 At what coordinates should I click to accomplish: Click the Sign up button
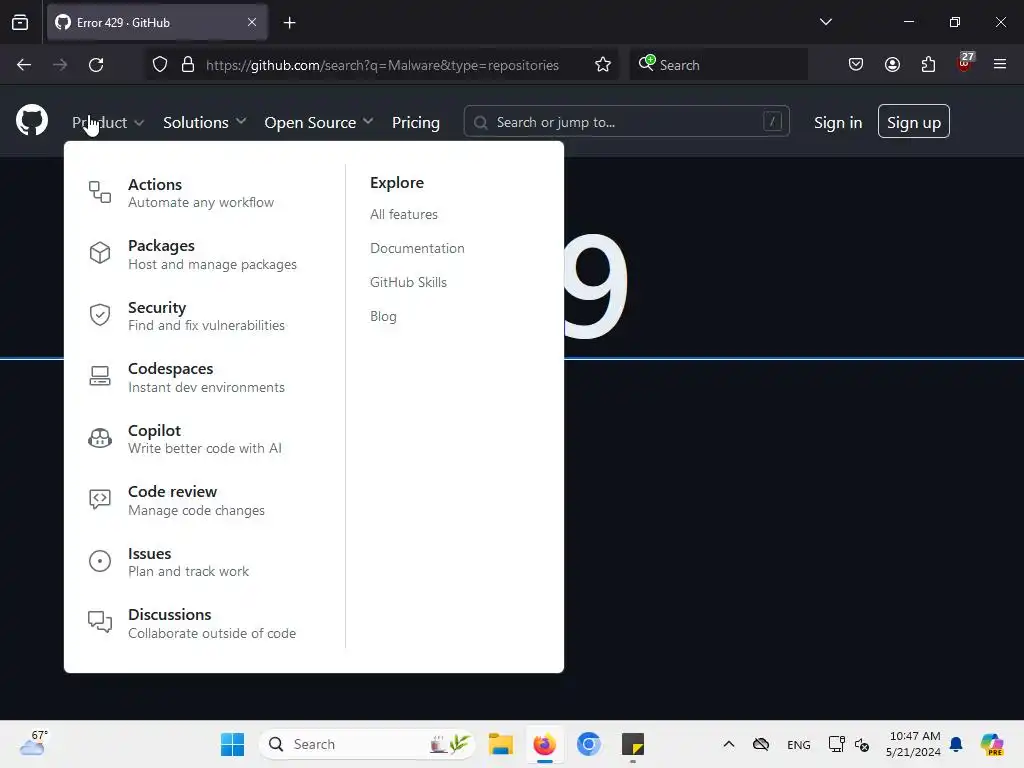(x=914, y=121)
